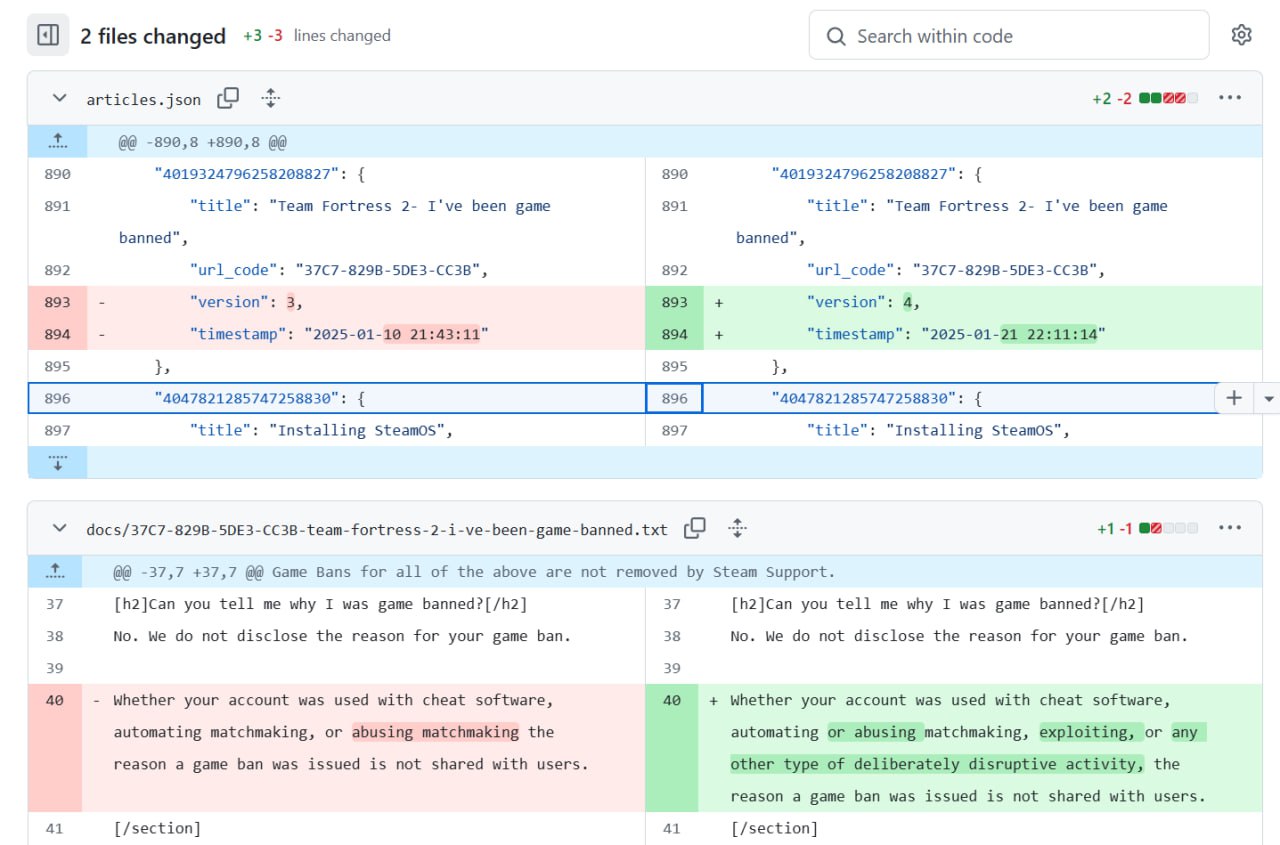Click the added line '"version": 4,'
Image resolution: width=1280 pixels, height=845 pixels.
(x=863, y=302)
